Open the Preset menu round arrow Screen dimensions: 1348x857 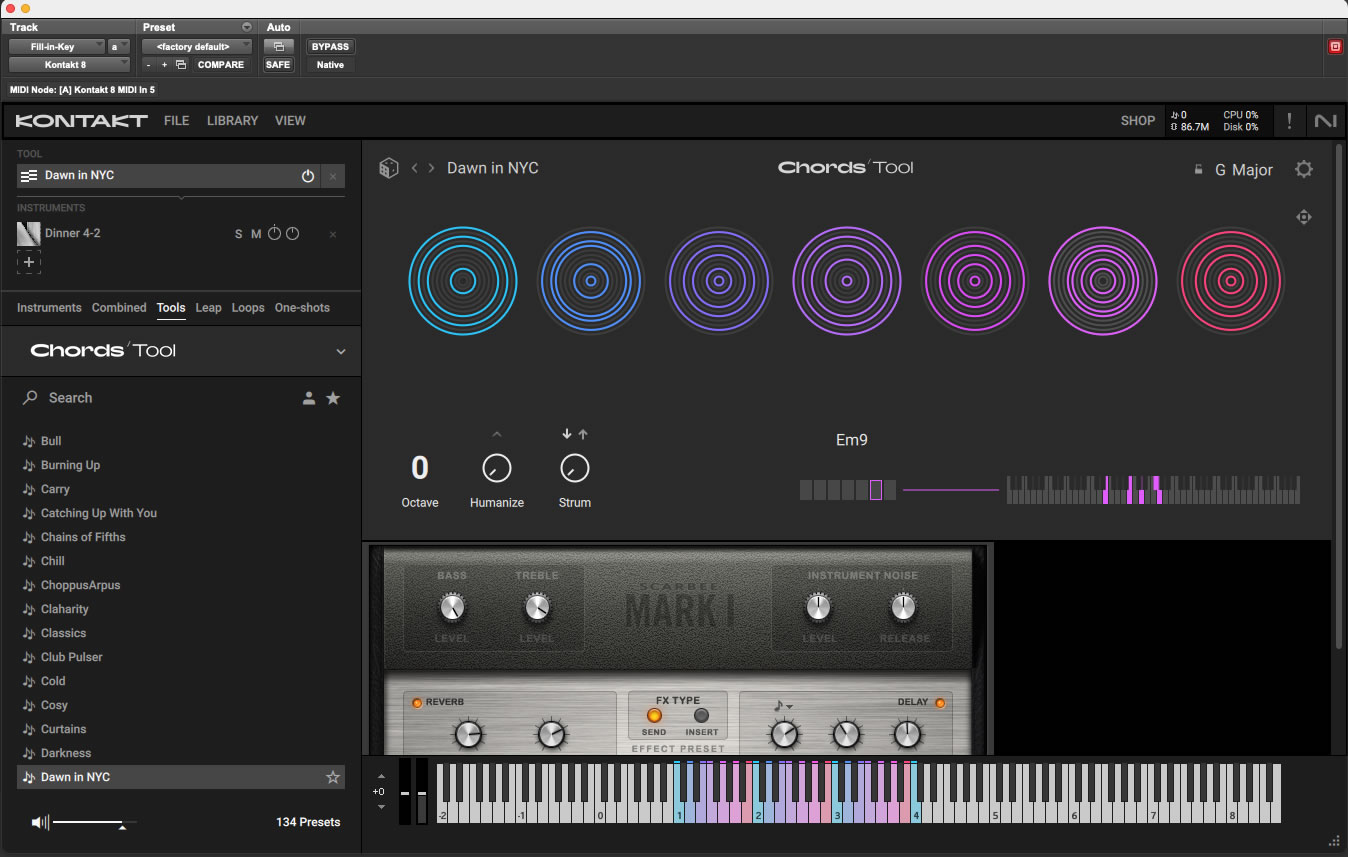(x=247, y=27)
